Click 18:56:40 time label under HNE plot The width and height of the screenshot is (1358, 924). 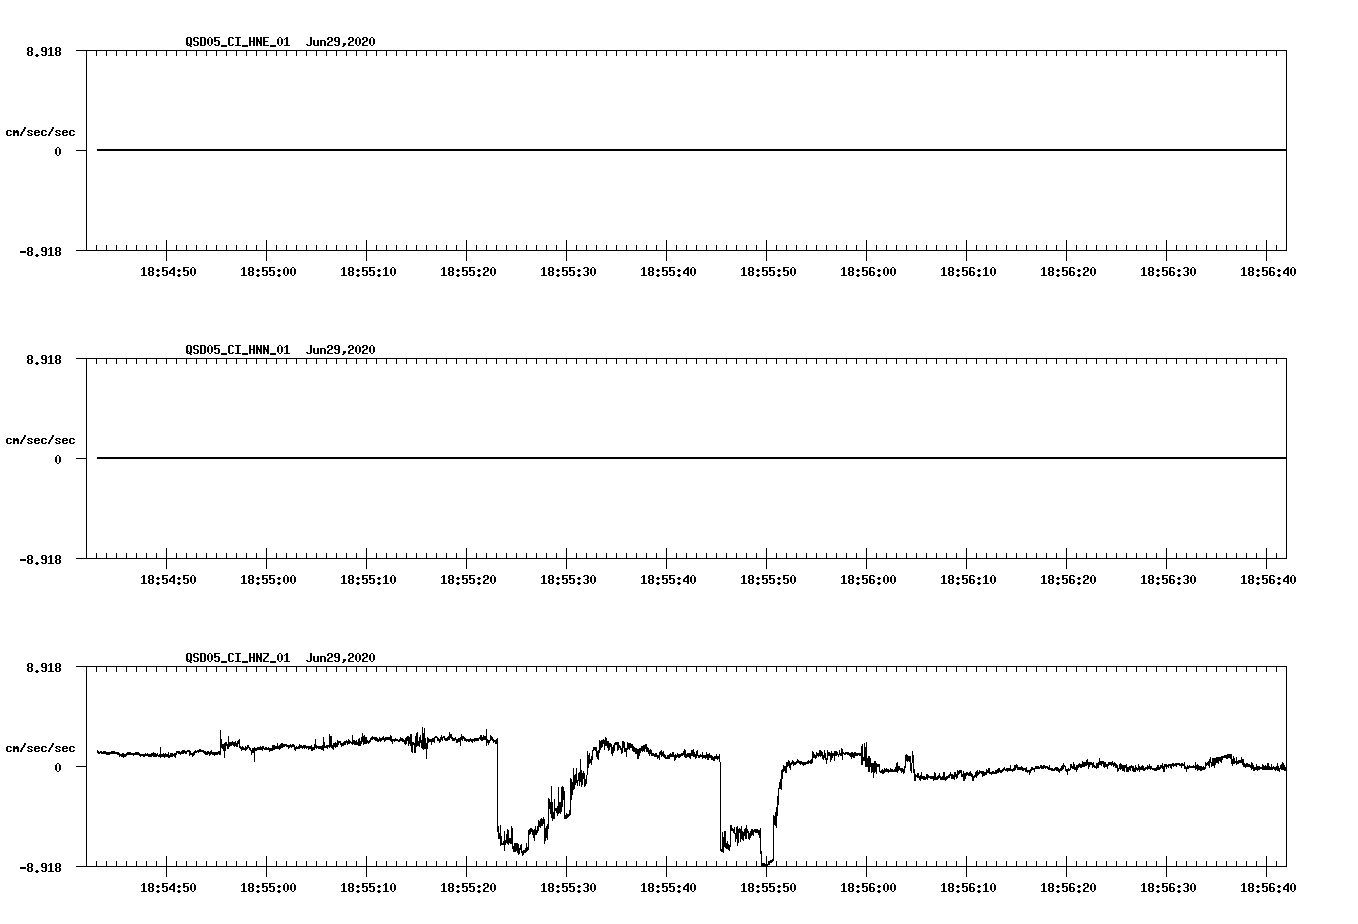coord(1268,272)
